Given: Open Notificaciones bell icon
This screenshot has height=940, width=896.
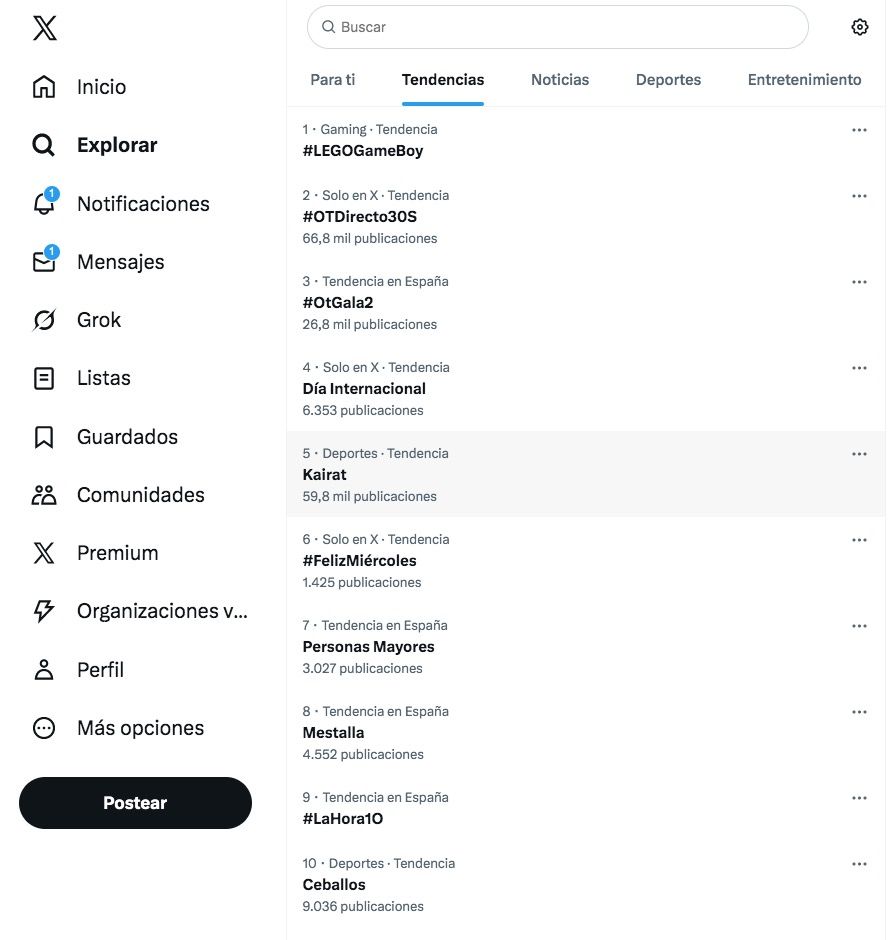Looking at the screenshot, I should coord(44,204).
